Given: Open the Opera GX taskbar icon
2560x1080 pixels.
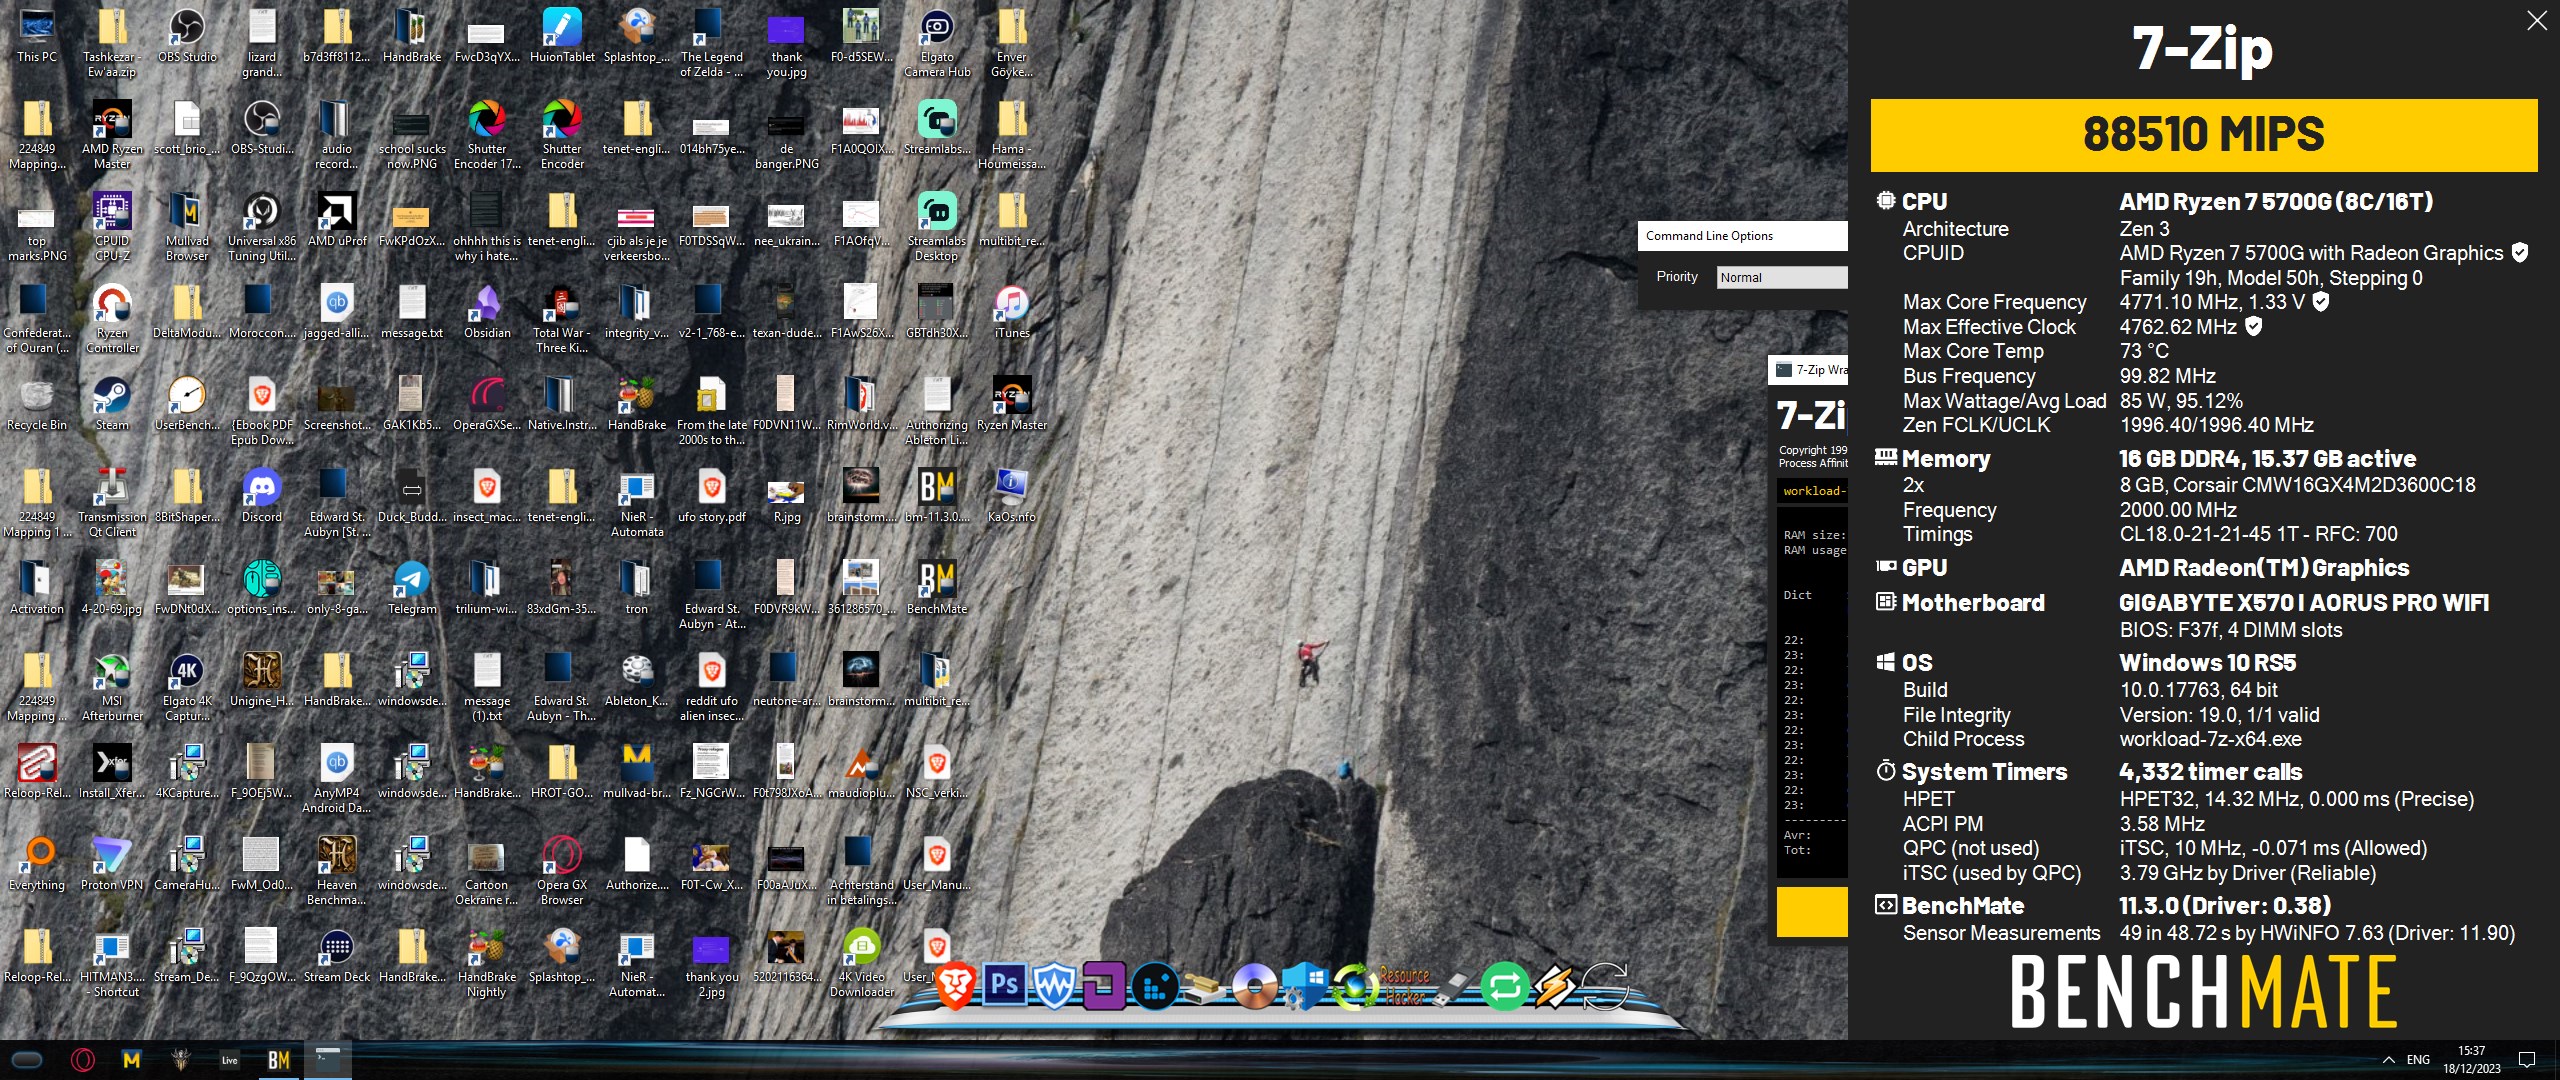Looking at the screenshot, I should pyautogui.click(x=83, y=1060).
